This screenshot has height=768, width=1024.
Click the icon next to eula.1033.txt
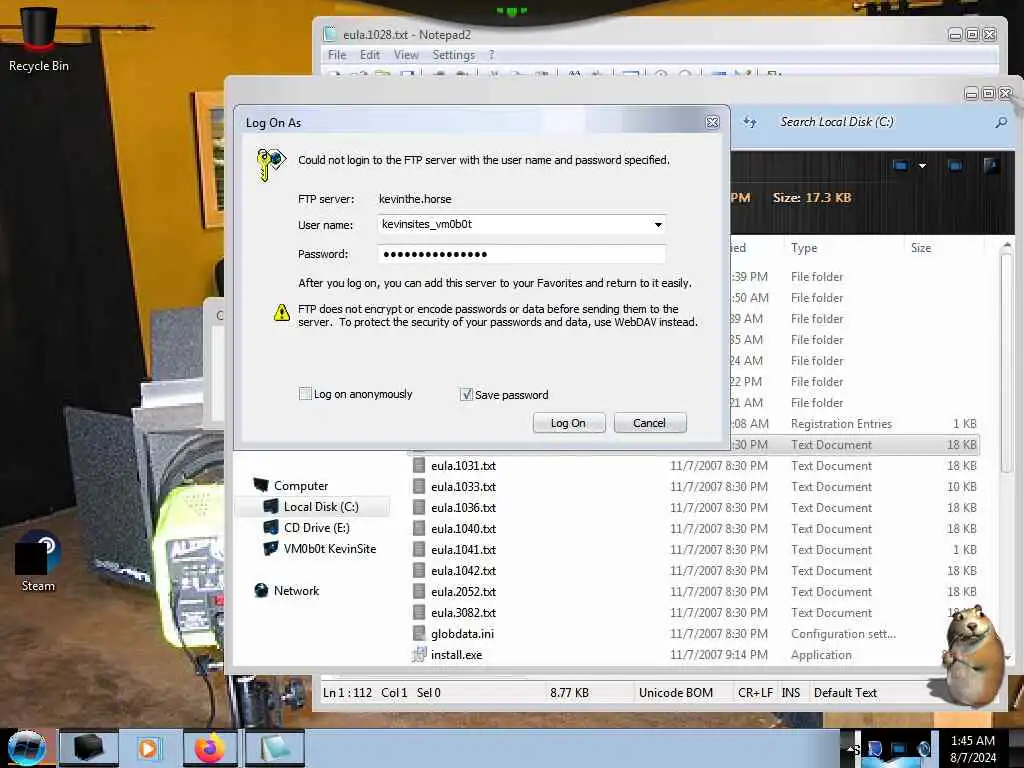(419, 487)
